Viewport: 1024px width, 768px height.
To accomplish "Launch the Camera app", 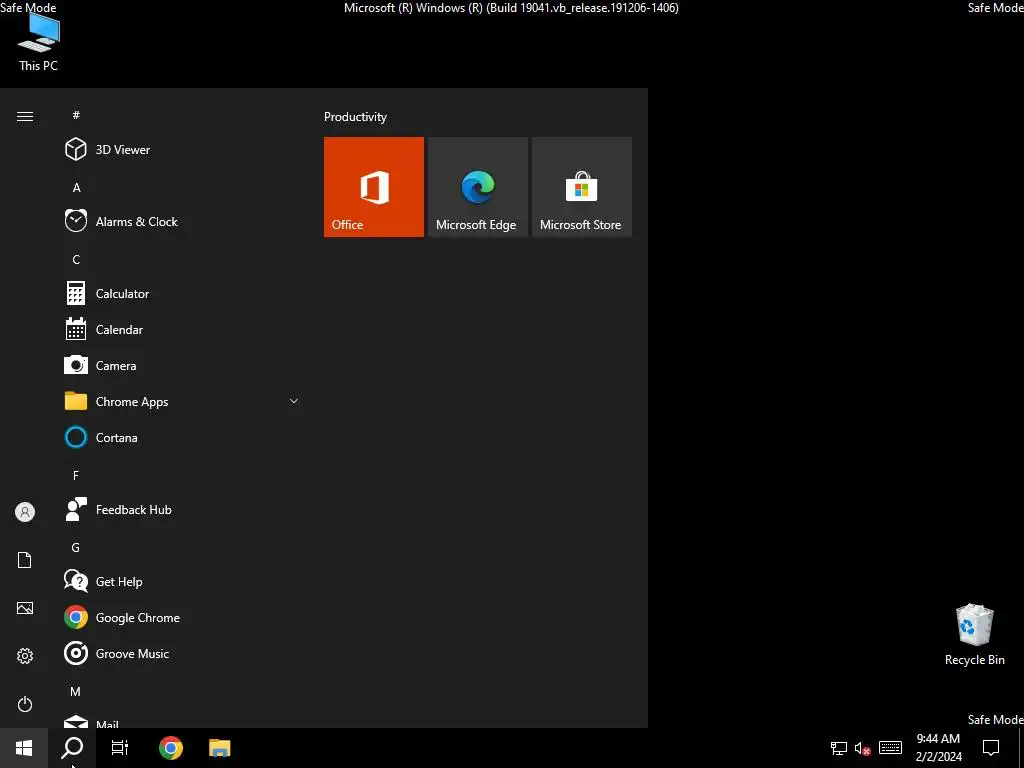I will pos(183,366).
